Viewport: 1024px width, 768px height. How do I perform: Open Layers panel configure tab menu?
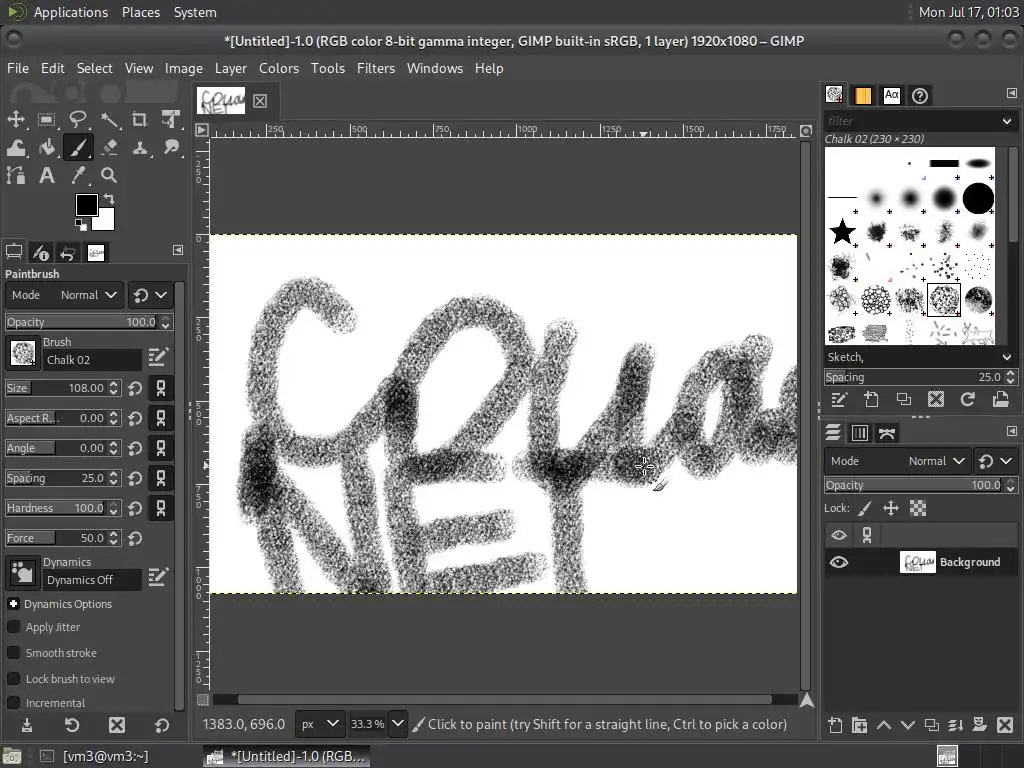tap(1012, 431)
